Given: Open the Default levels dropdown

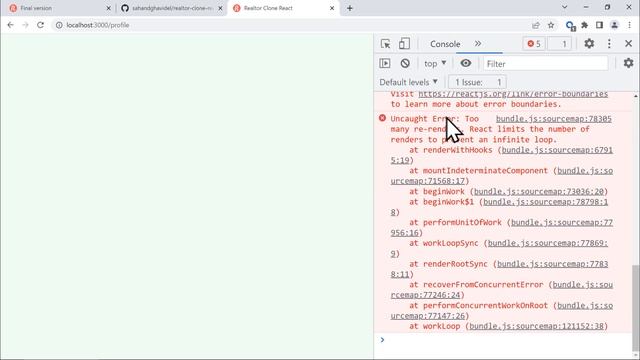Looking at the screenshot, I should (409, 82).
